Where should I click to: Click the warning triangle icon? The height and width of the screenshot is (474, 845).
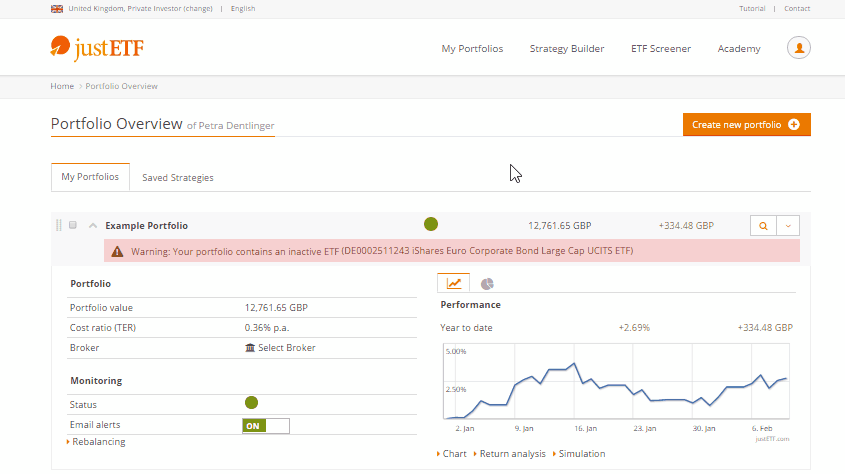click(118, 251)
